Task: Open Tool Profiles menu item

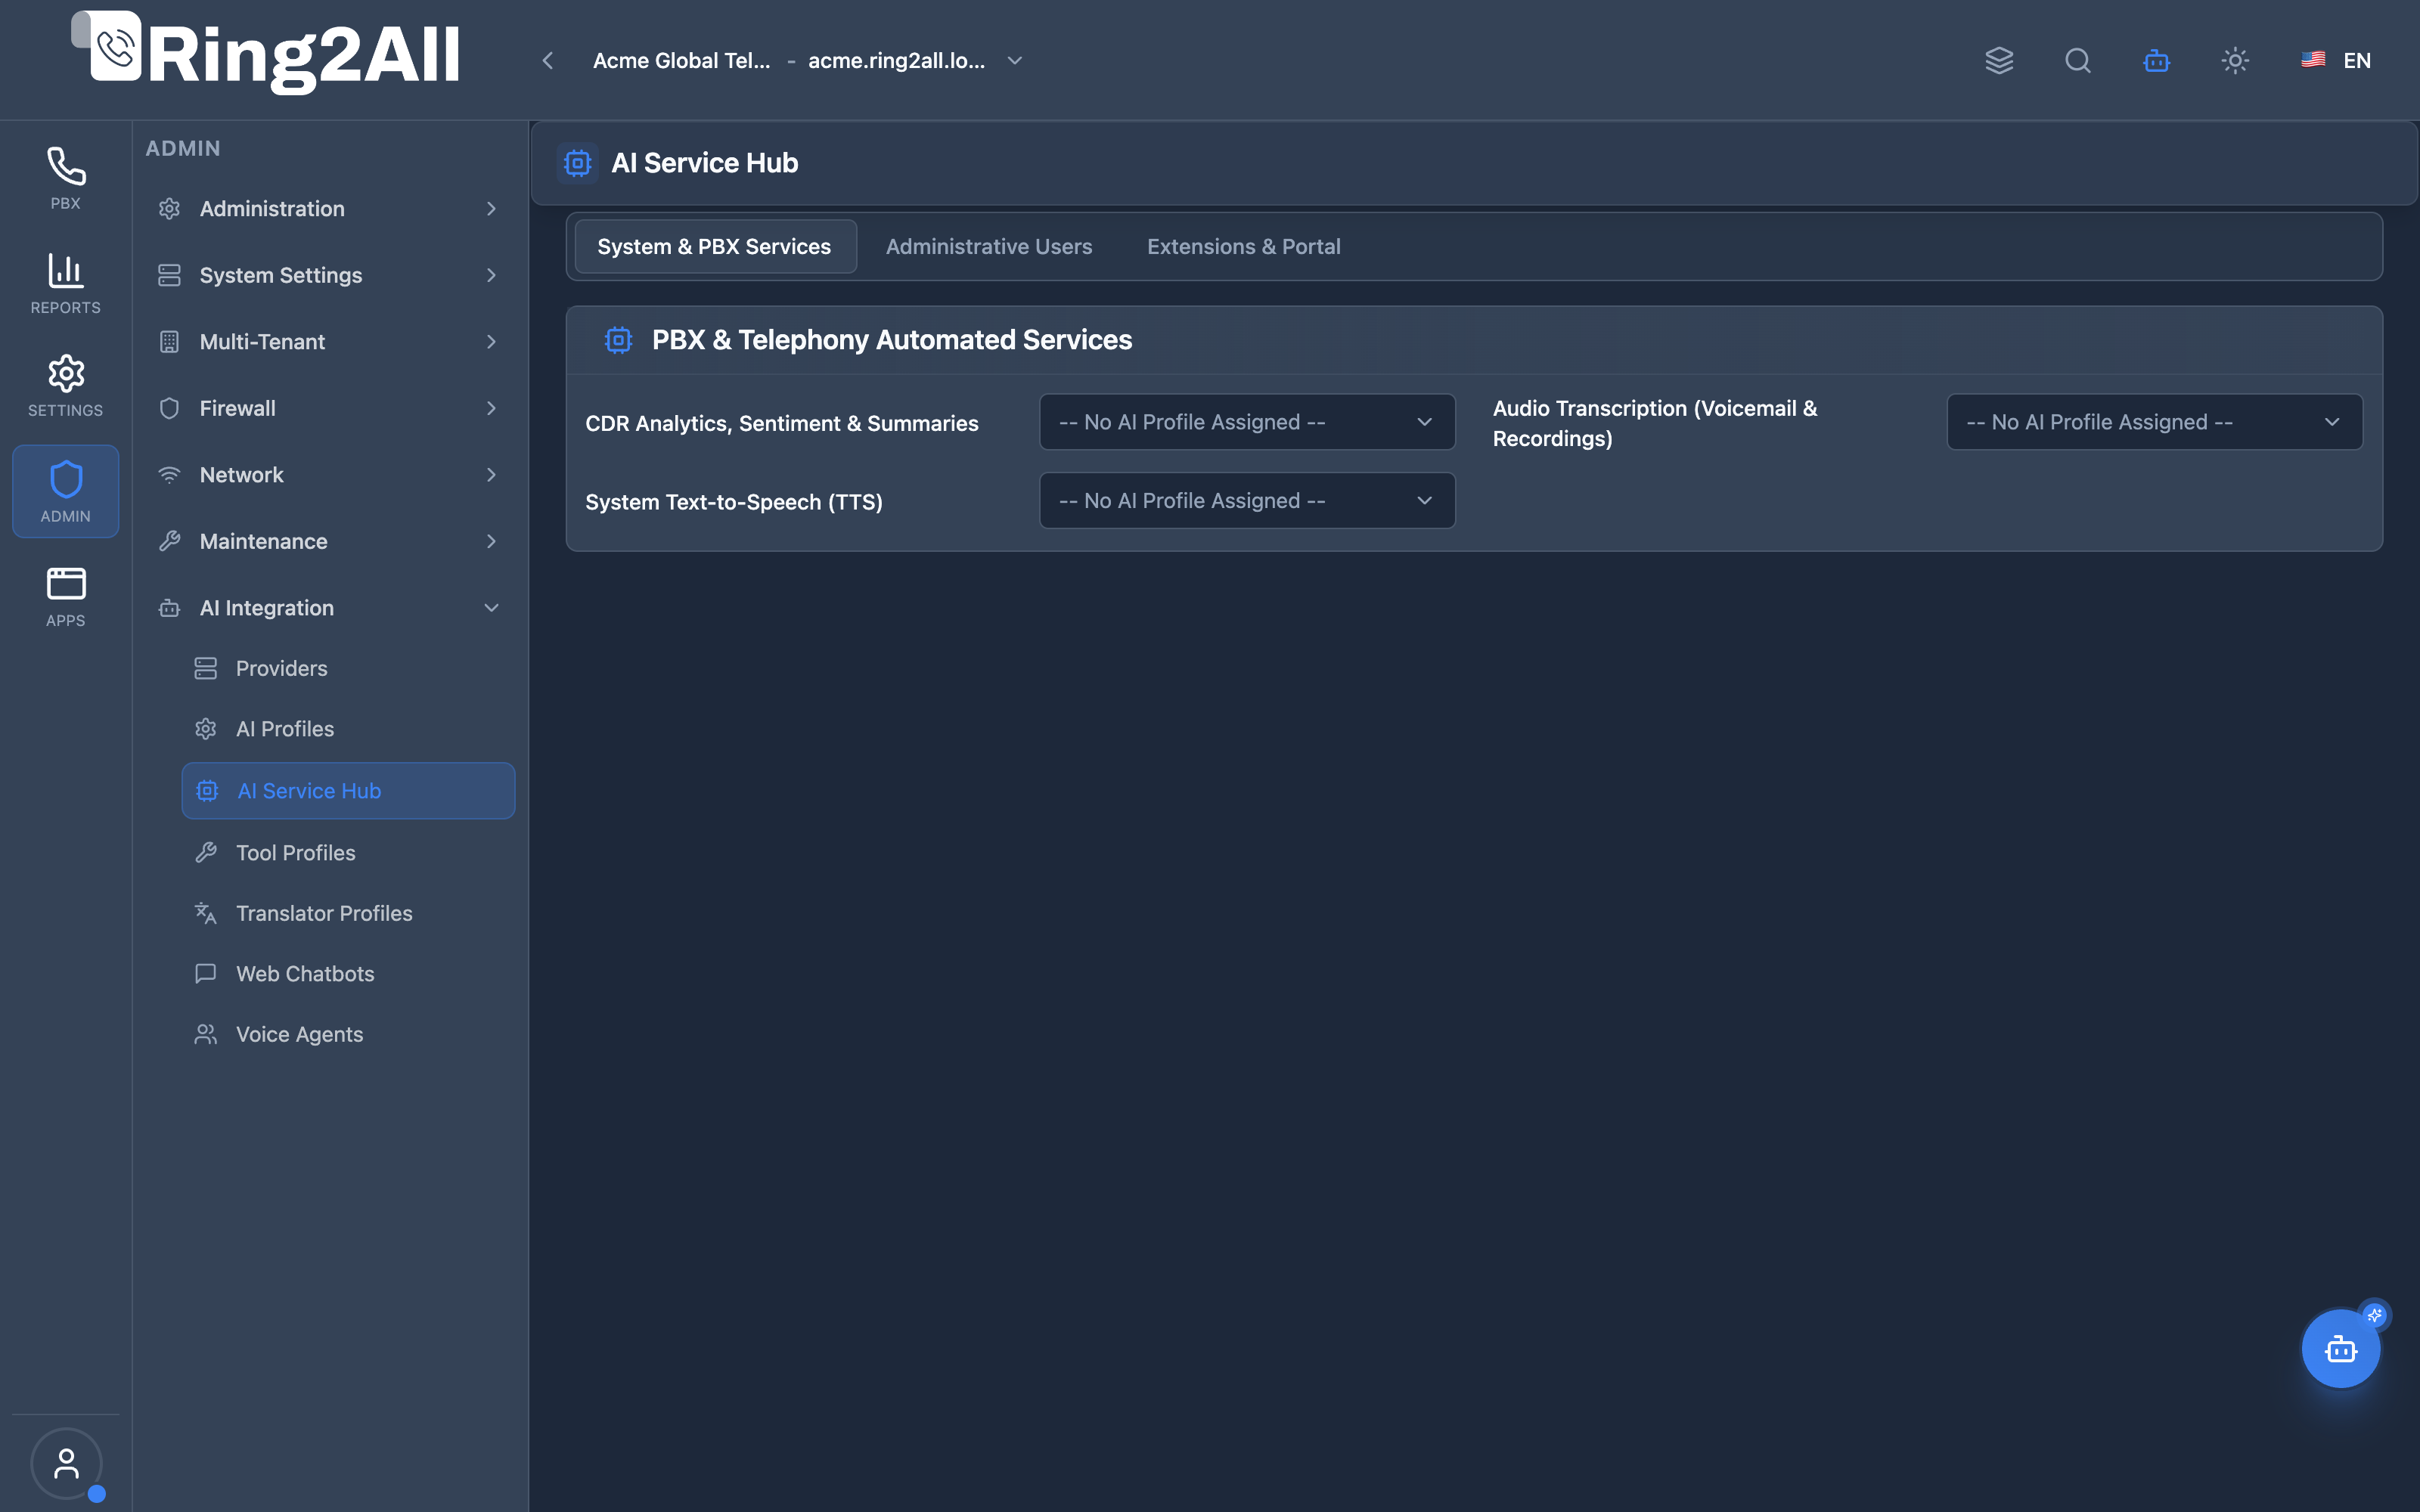Action: (x=348, y=853)
